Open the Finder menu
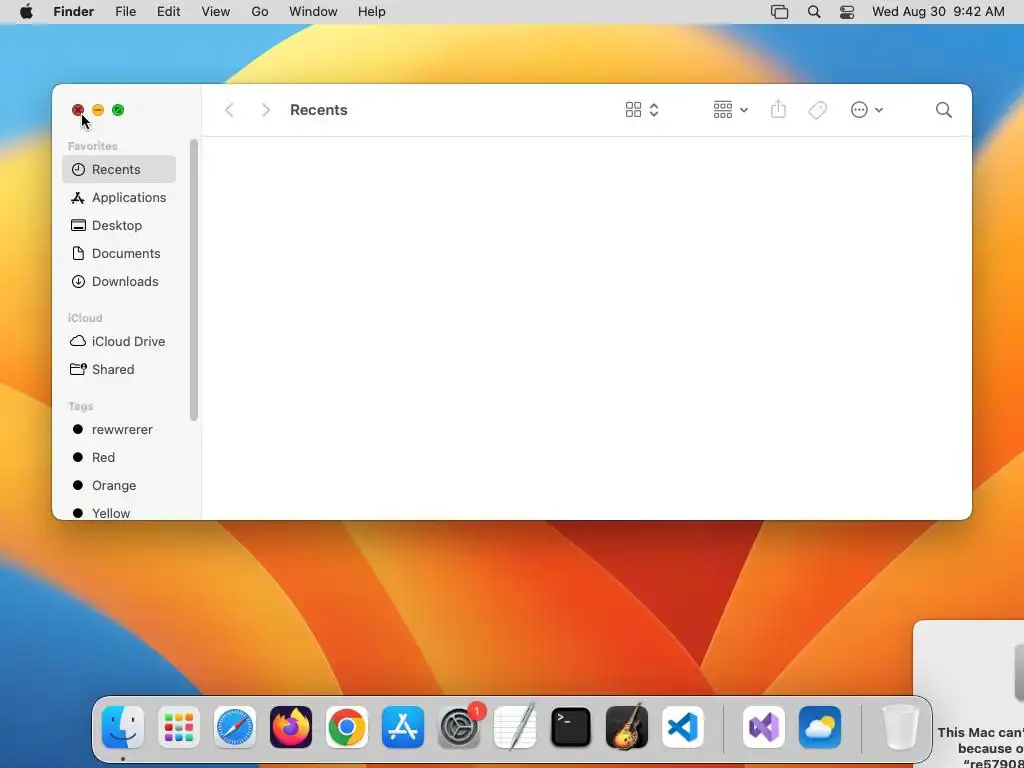This screenshot has height=768, width=1024. (x=74, y=12)
